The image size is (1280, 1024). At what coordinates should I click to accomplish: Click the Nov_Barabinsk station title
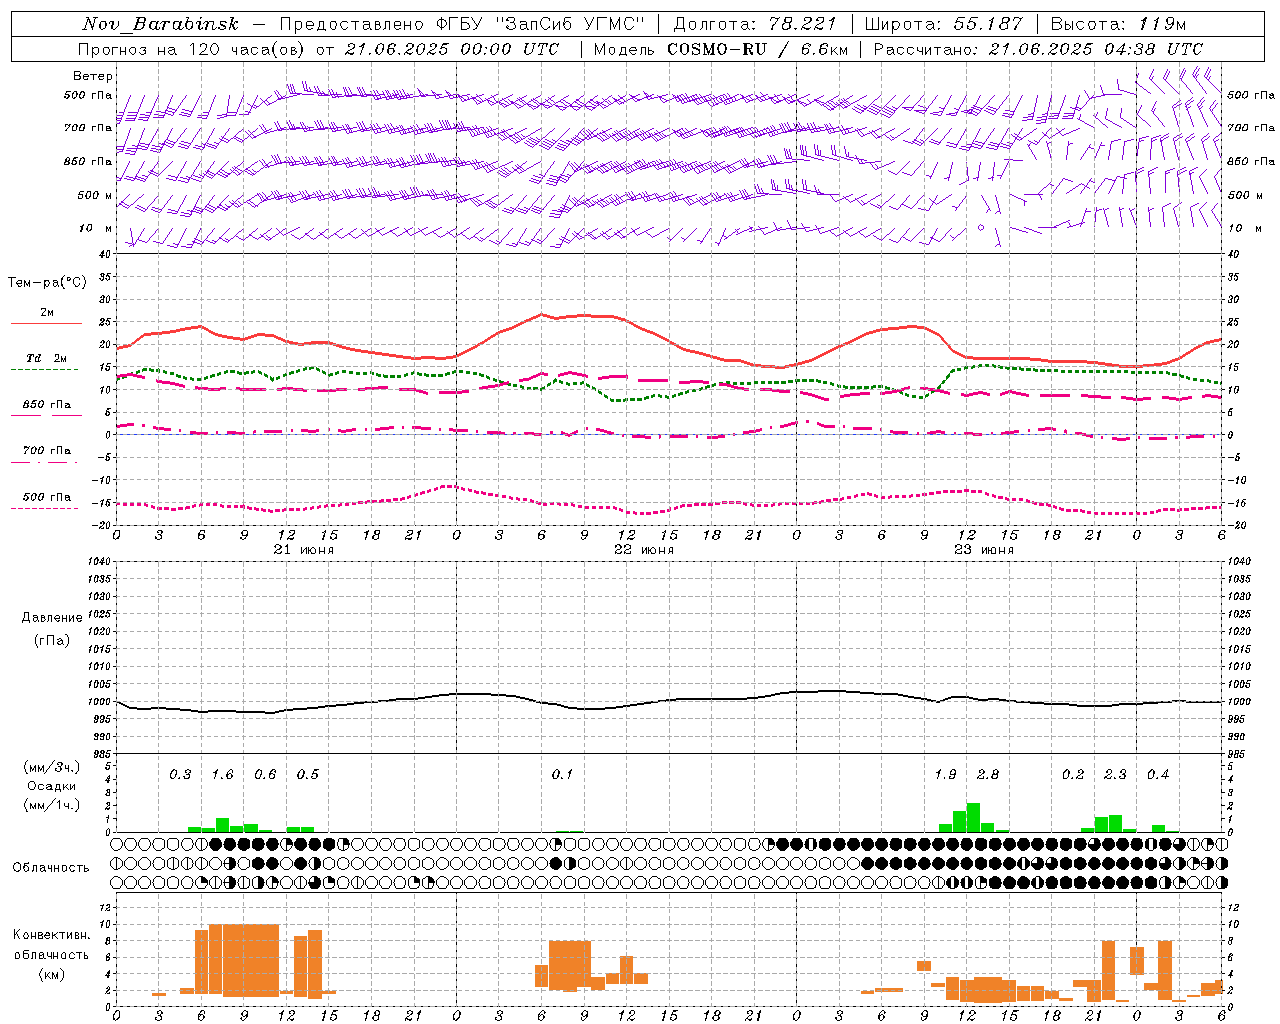161,24
